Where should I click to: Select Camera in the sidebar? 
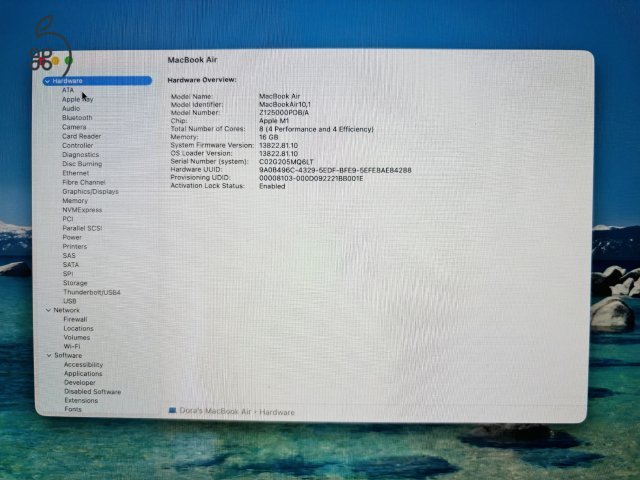pos(74,127)
